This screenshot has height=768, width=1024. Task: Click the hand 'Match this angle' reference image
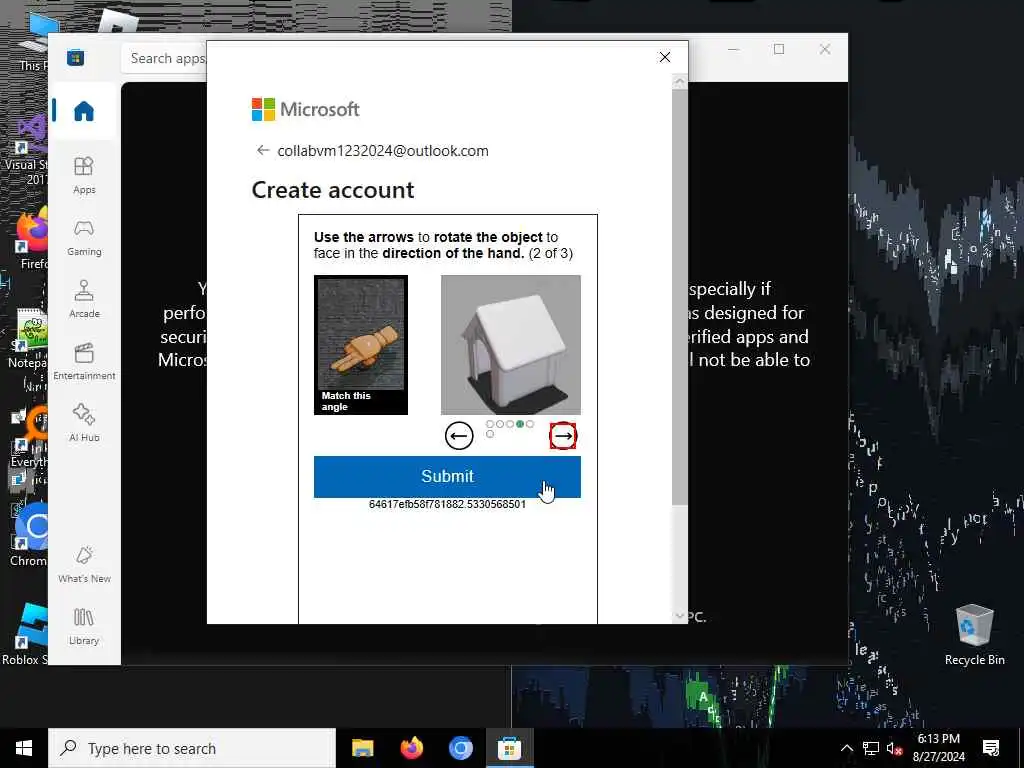(x=360, y=345)
